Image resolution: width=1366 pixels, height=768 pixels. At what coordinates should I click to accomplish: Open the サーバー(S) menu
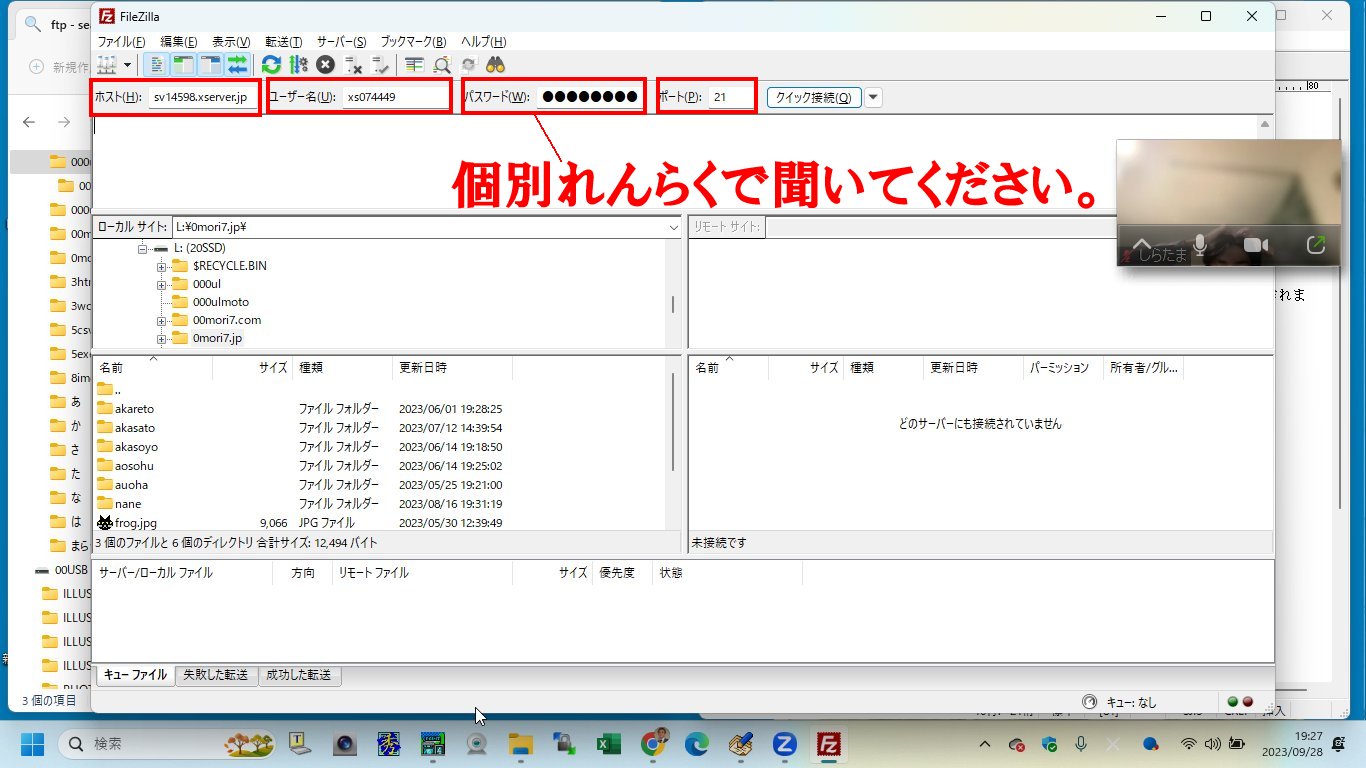click(342, 42)
